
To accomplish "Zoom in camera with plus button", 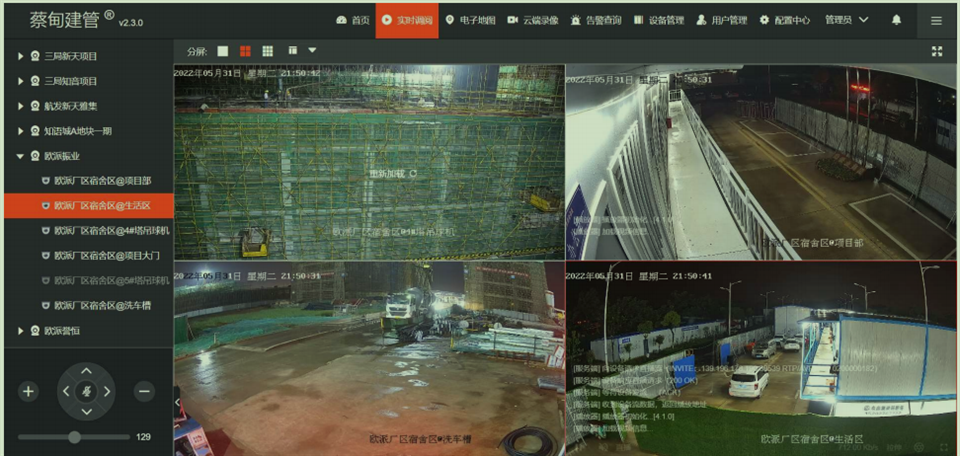I will click(x=28, y=392).
